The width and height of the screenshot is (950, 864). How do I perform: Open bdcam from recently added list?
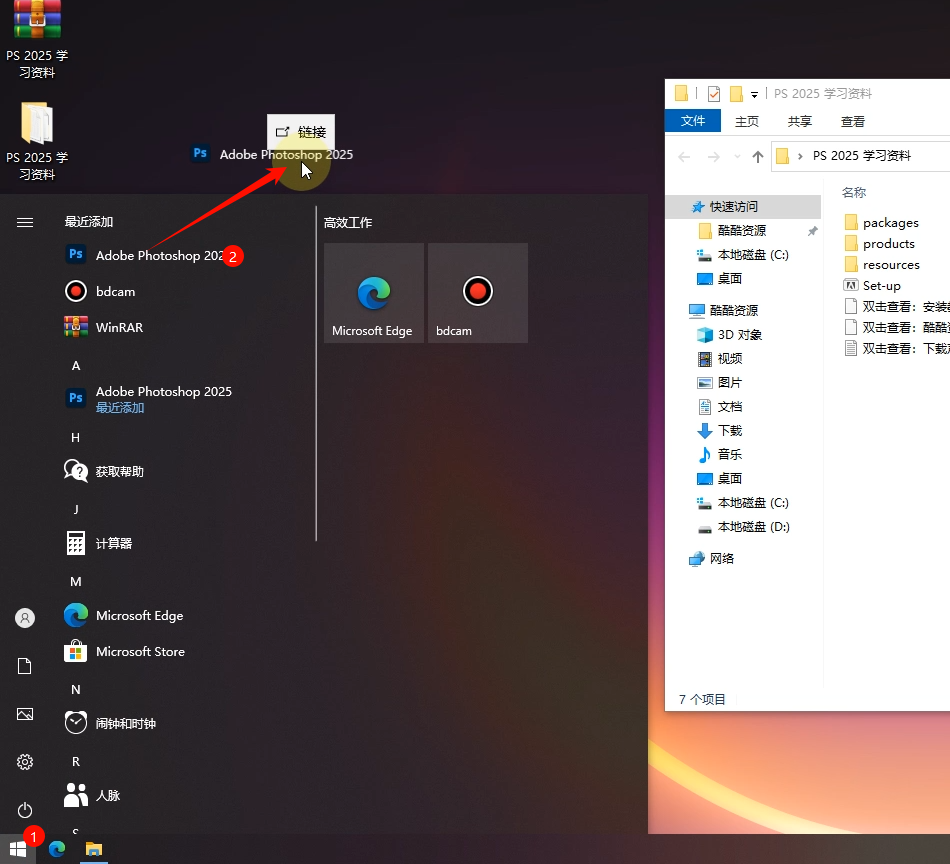point(115,291)
